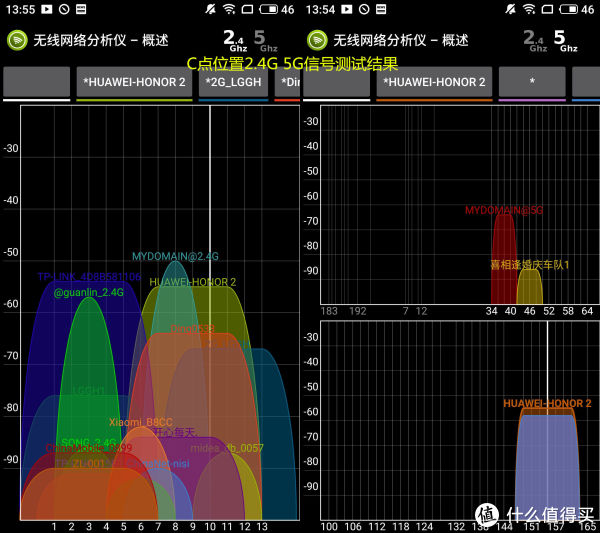The image size is (600, 533).
Task: Tap the Wi-Fi signal icon in right status bar
Action: (x=529, y=9)
